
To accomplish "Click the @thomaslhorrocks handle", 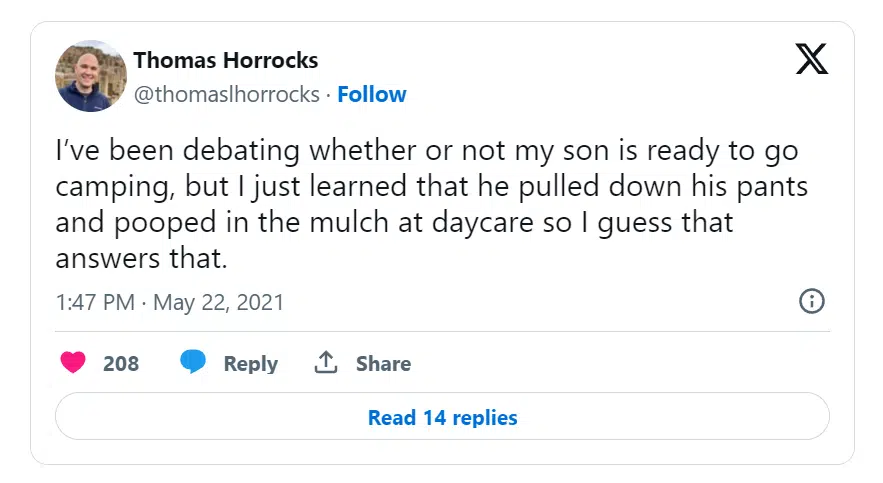I will (227, 95).
